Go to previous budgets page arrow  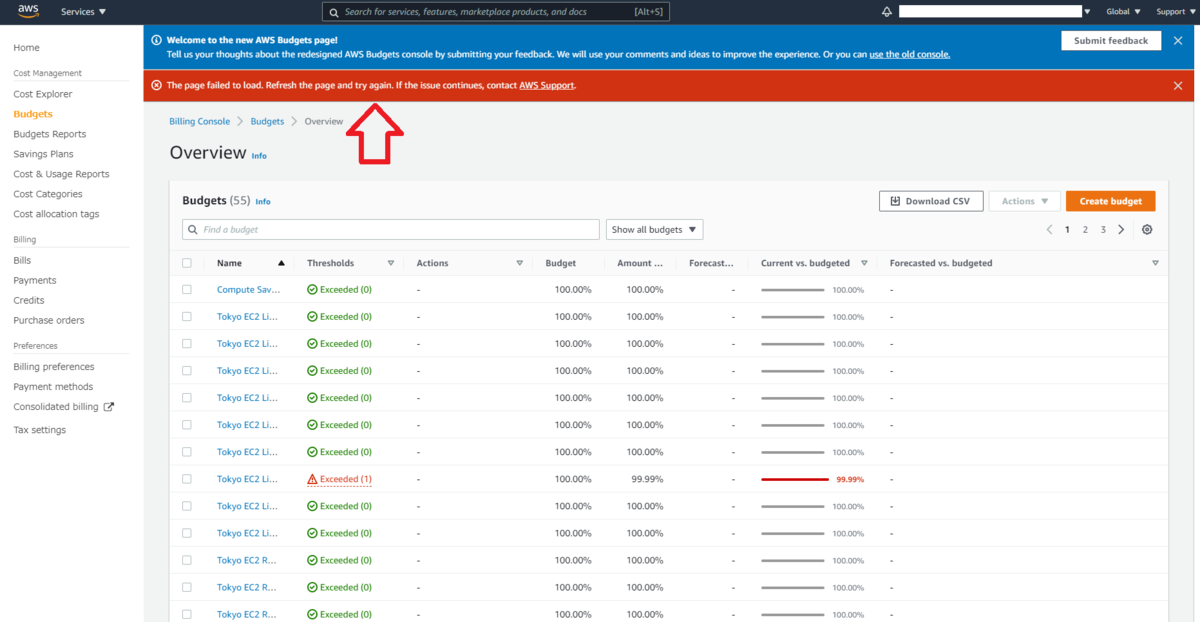click(1049, 230)
